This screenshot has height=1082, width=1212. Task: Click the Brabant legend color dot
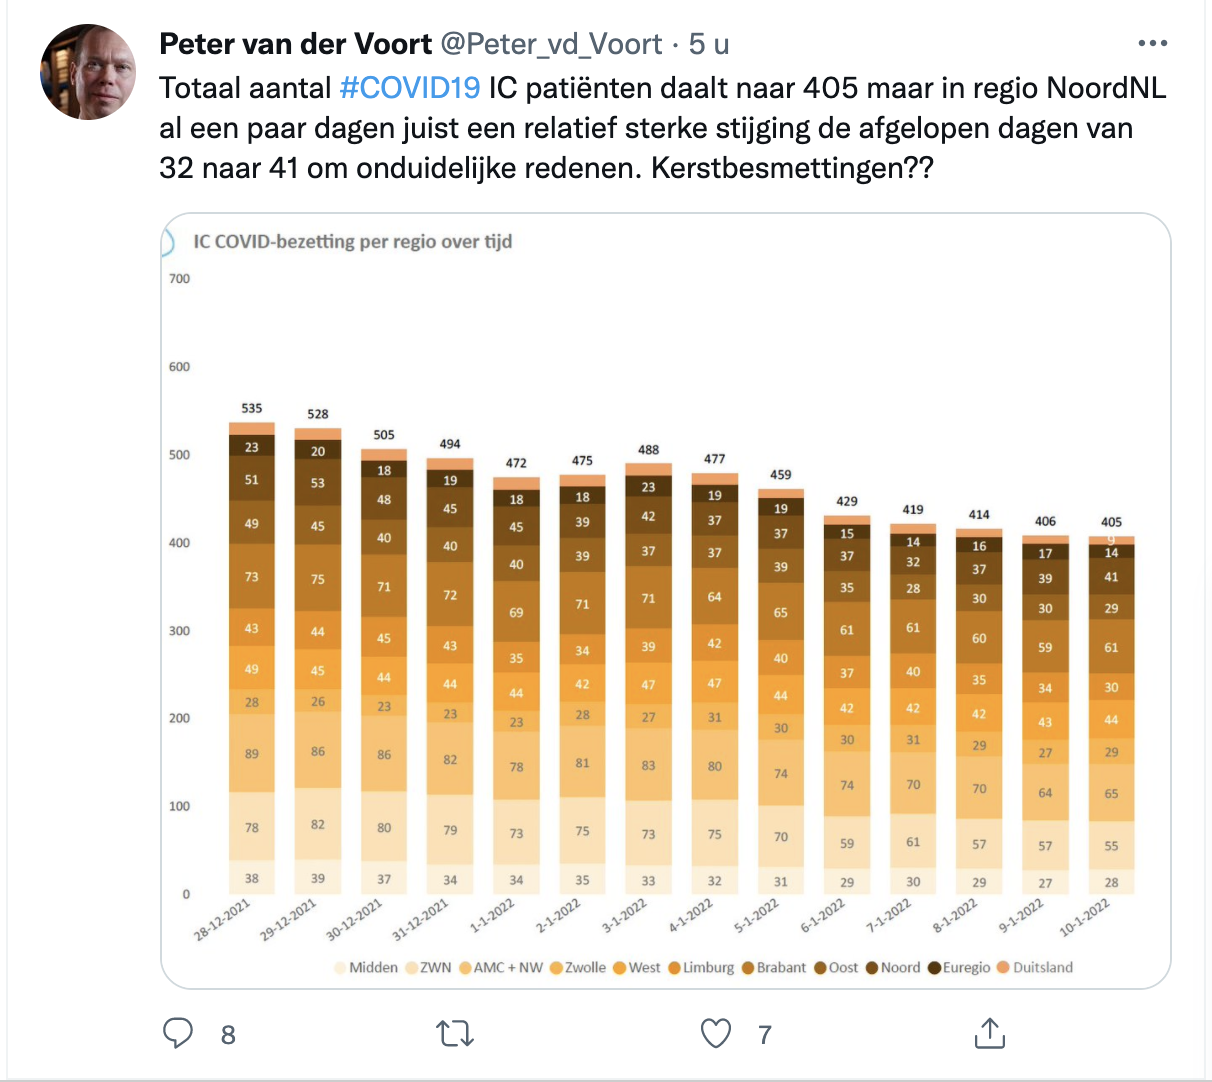point(748,968)
